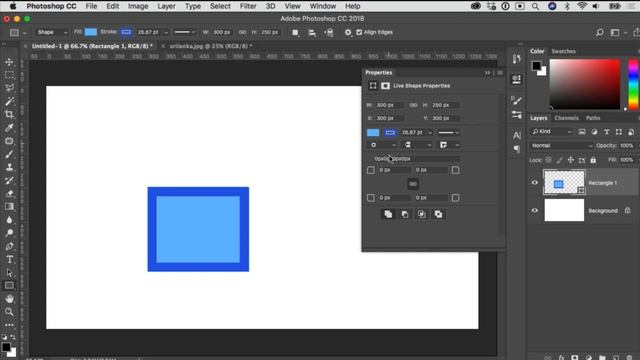Click Rectangle 1 layer thumbnail
Viewport: 640px width, 360px height.
(x=564, y=182)
